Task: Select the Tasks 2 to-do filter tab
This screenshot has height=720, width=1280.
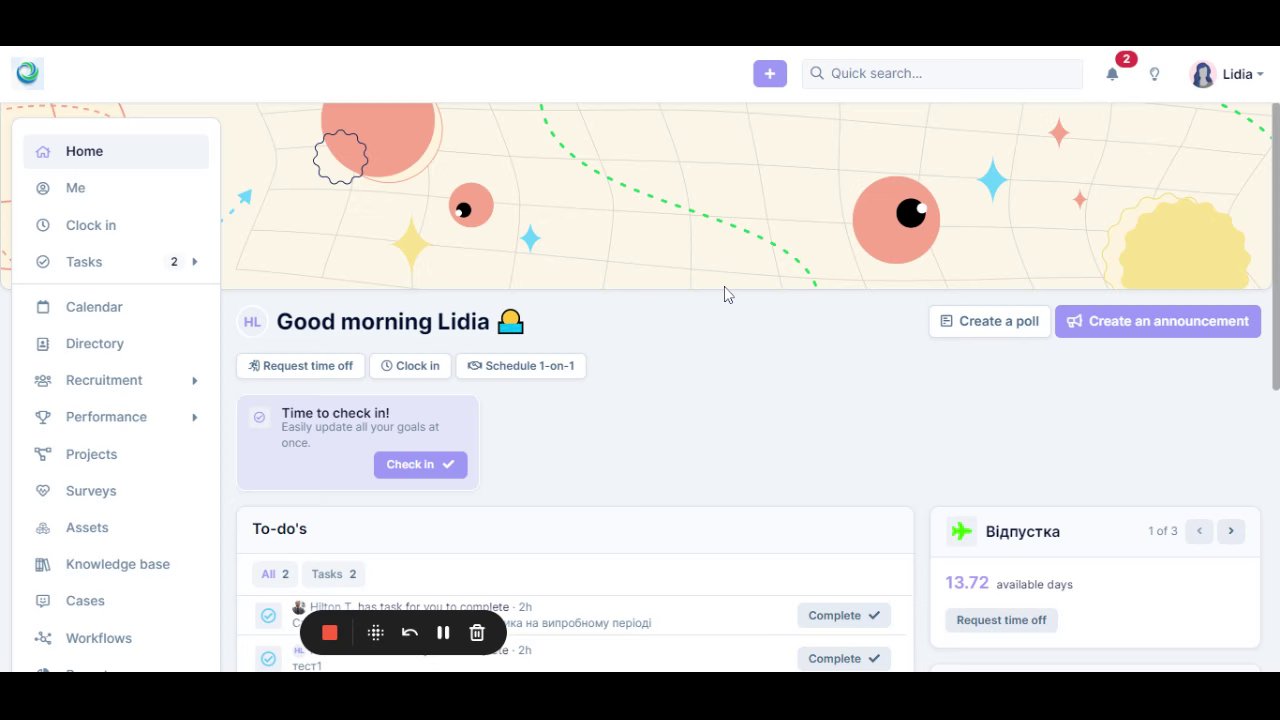Action: coord(334,574)
